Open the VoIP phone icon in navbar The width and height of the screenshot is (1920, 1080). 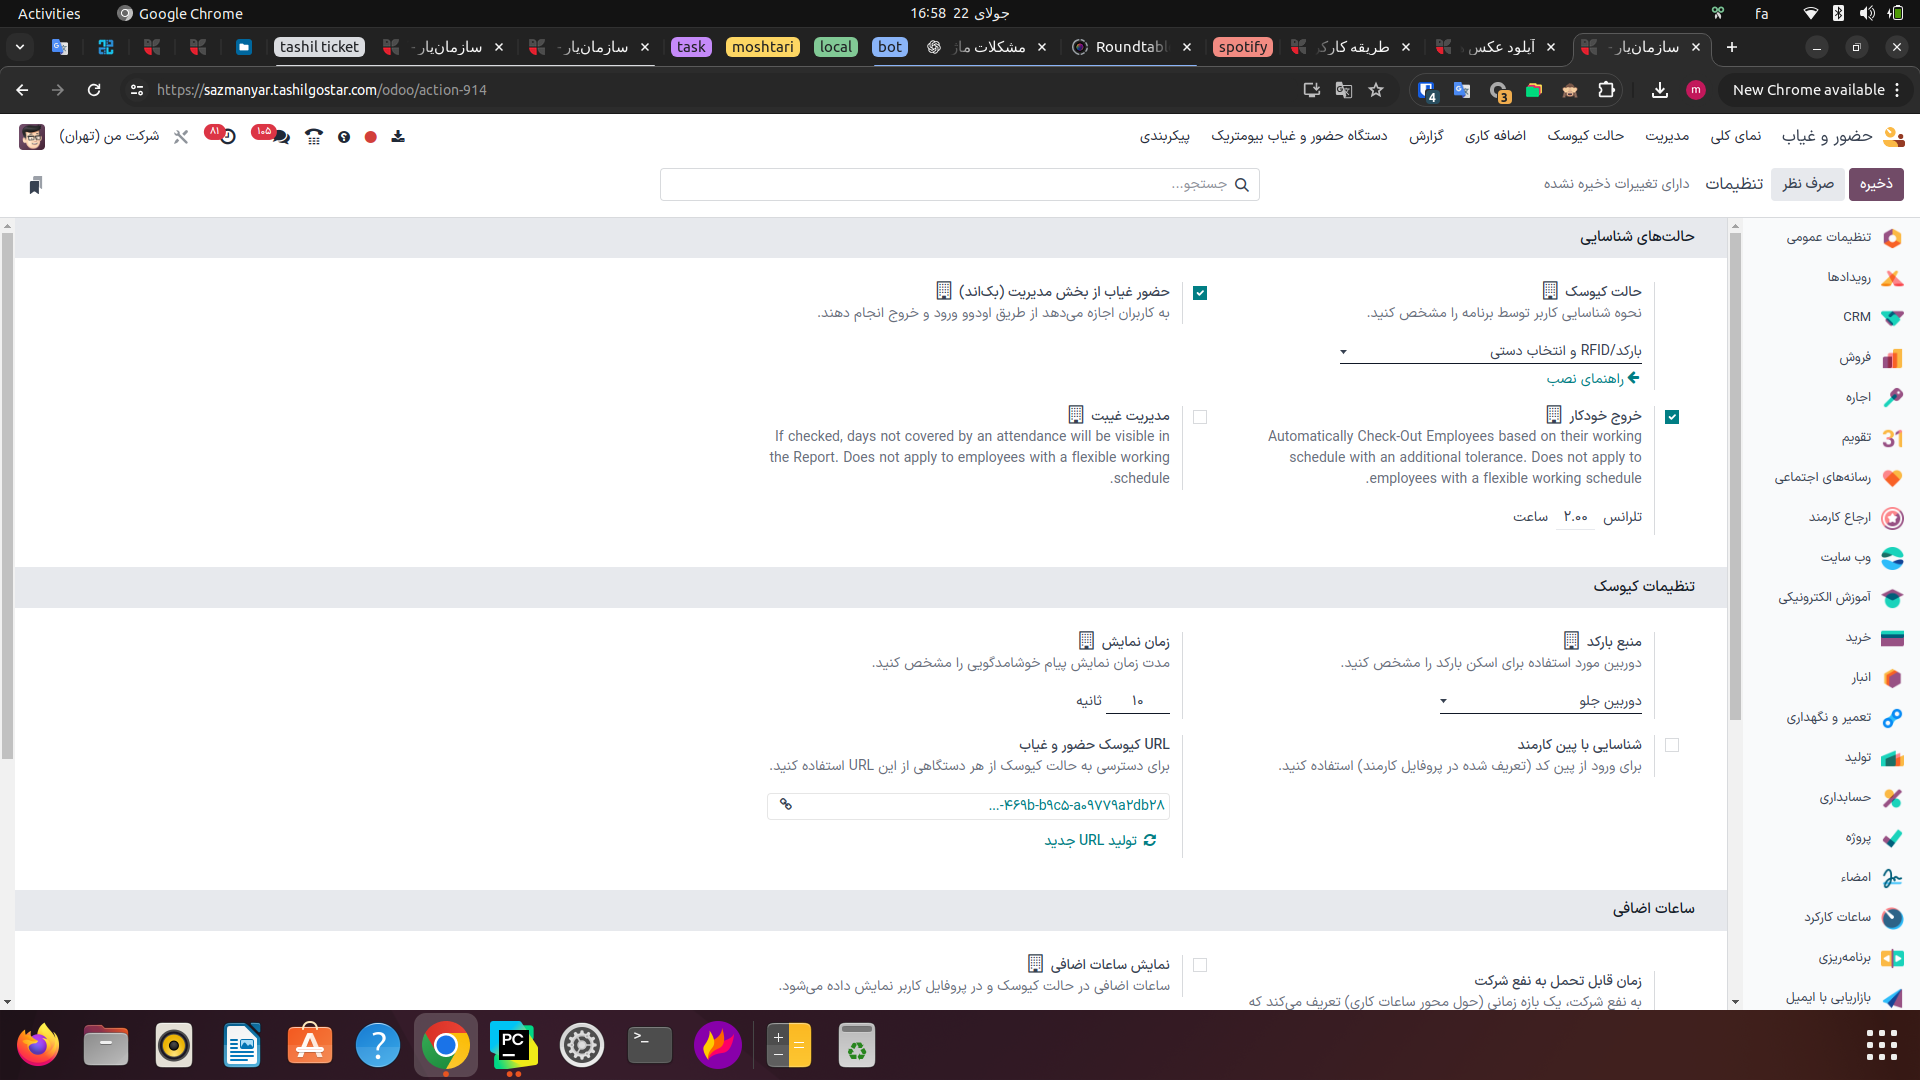[314, 137]
